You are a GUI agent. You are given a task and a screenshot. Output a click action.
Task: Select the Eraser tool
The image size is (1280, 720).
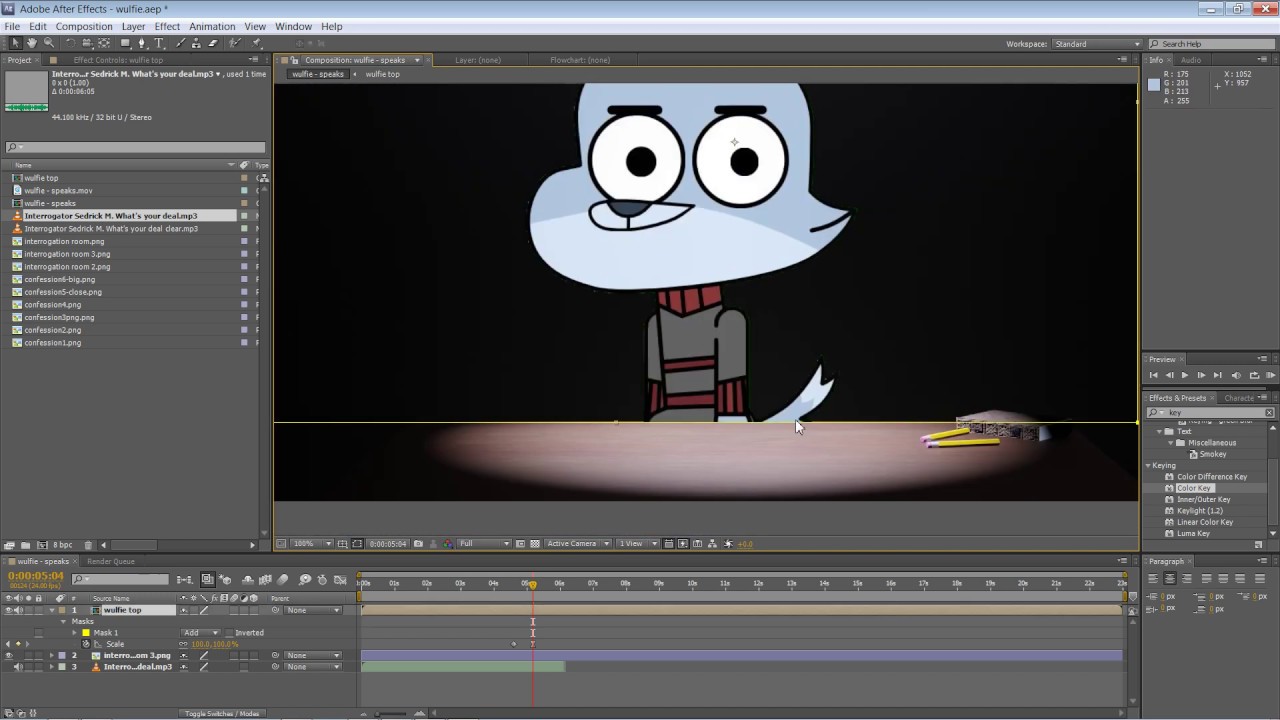click(213, 43)
